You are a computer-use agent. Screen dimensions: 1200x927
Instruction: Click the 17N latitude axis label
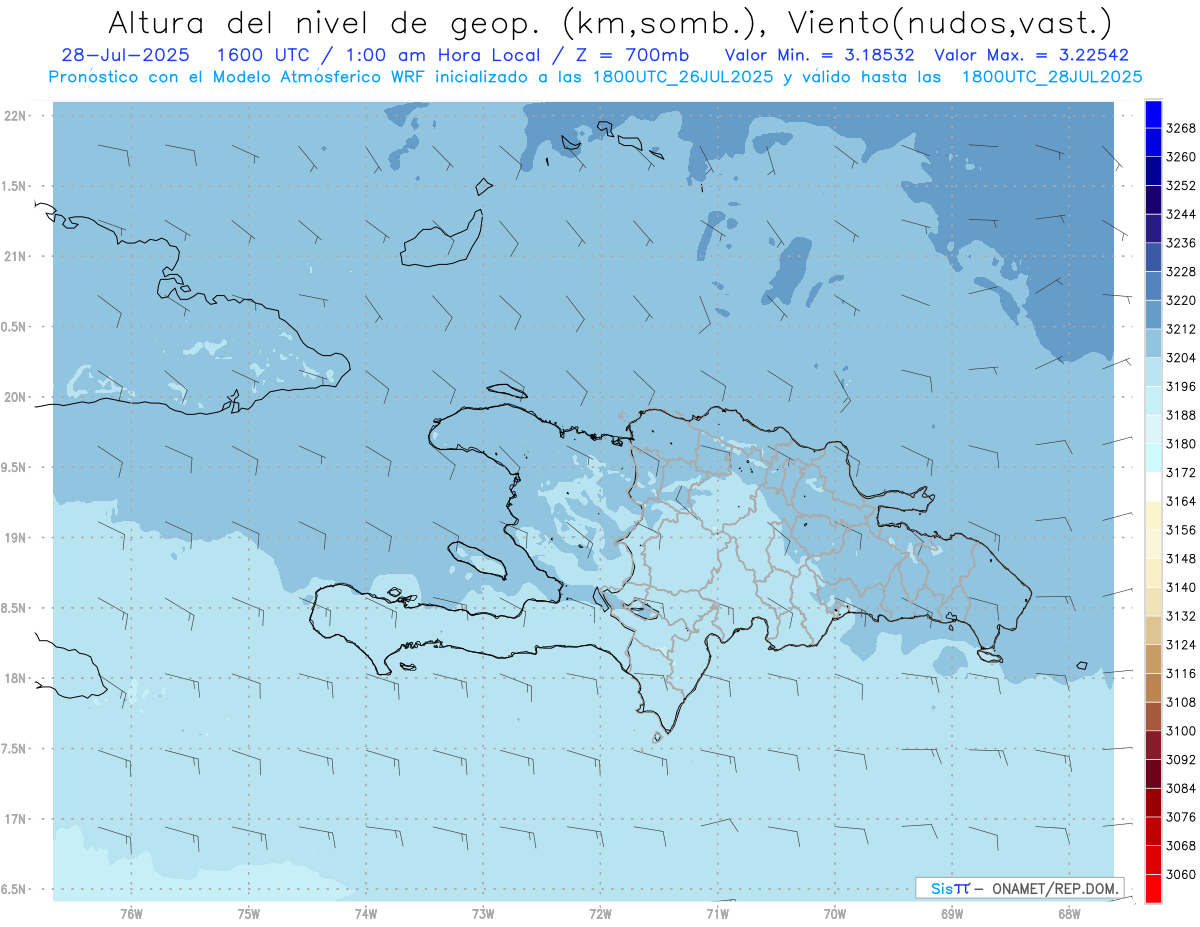pyautogui.click(x=16, y=819)
